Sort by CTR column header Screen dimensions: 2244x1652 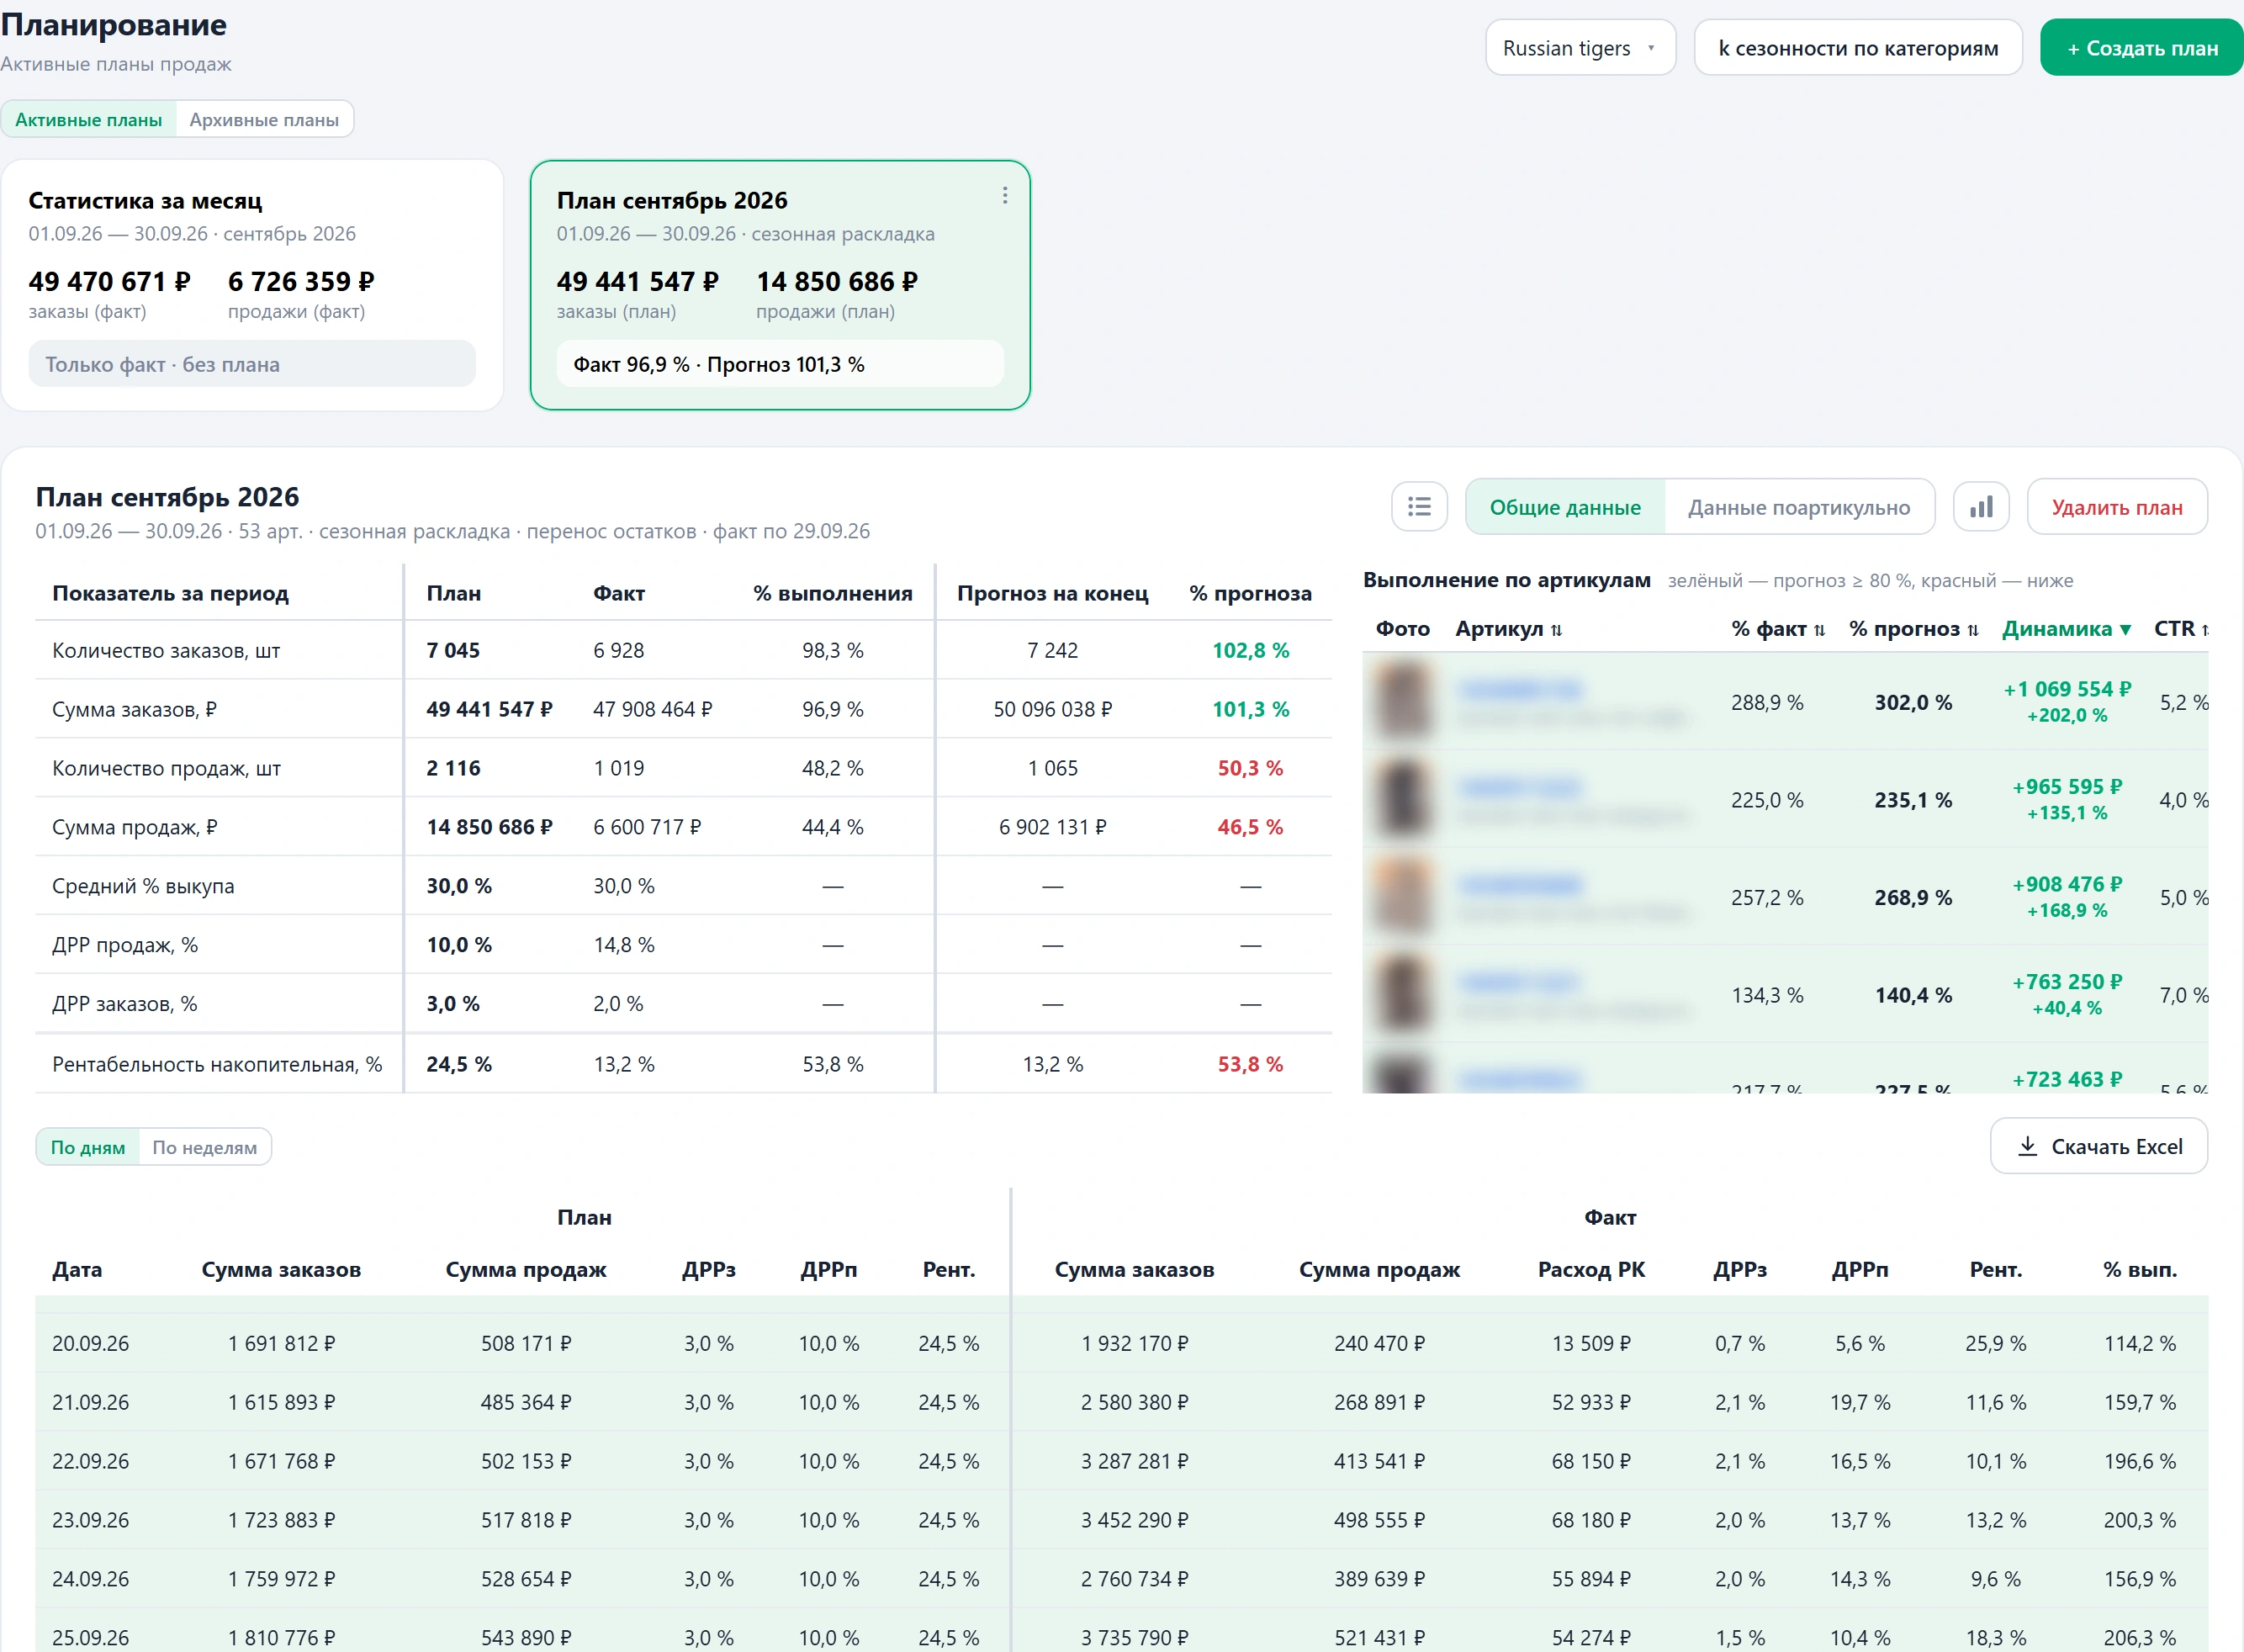(x=2180, y=629)
